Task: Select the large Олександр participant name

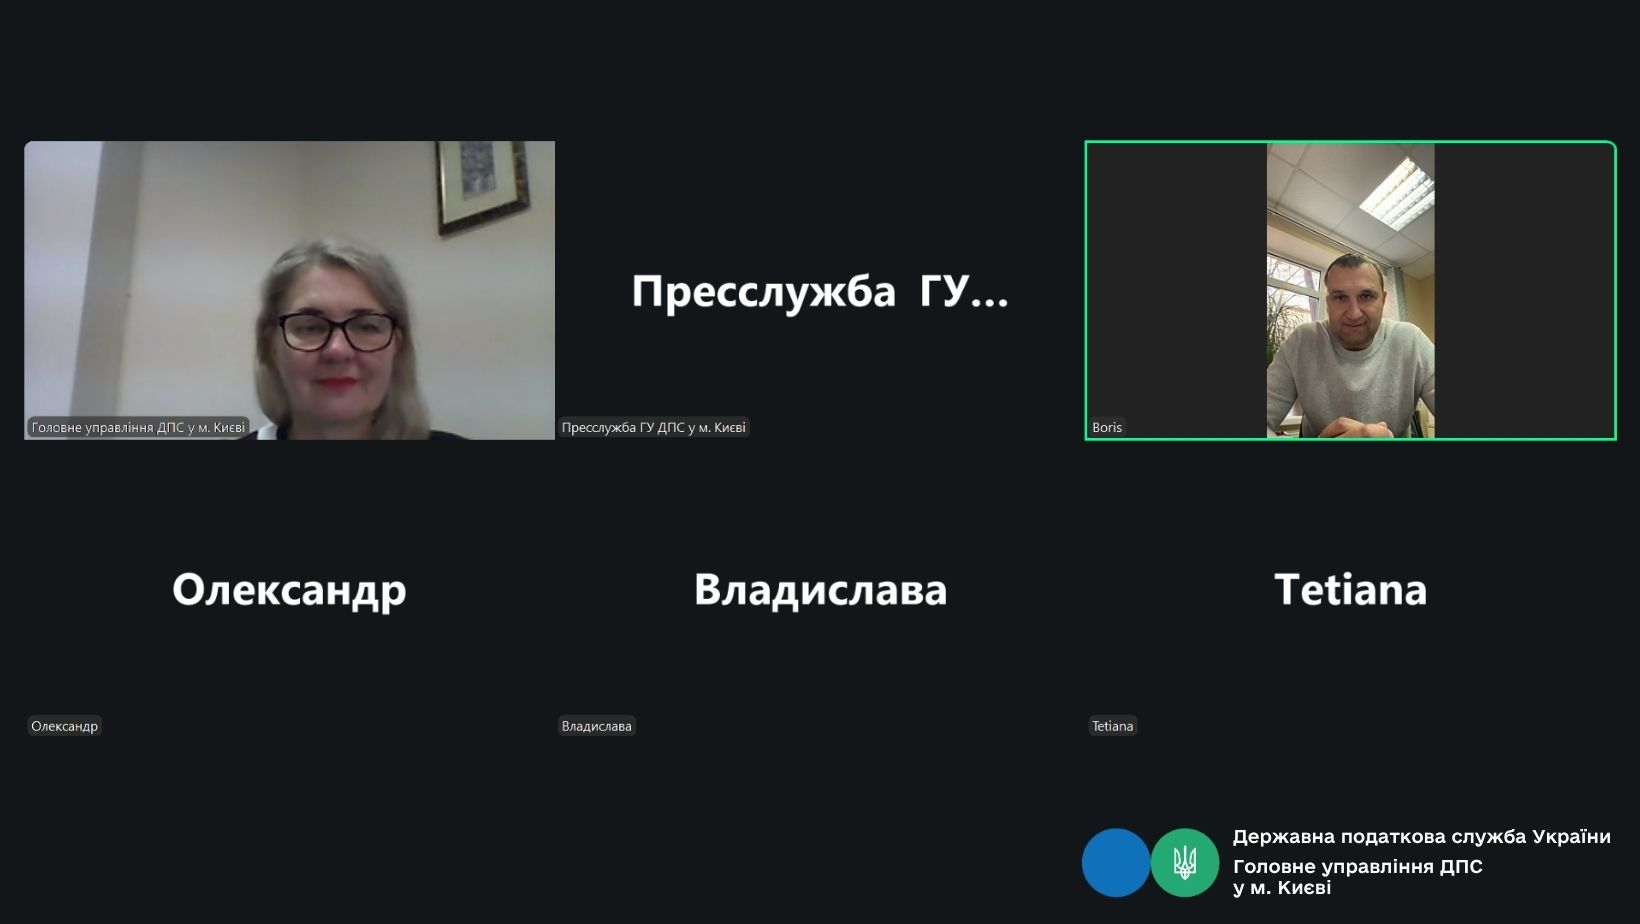Action: coord(289,589)
